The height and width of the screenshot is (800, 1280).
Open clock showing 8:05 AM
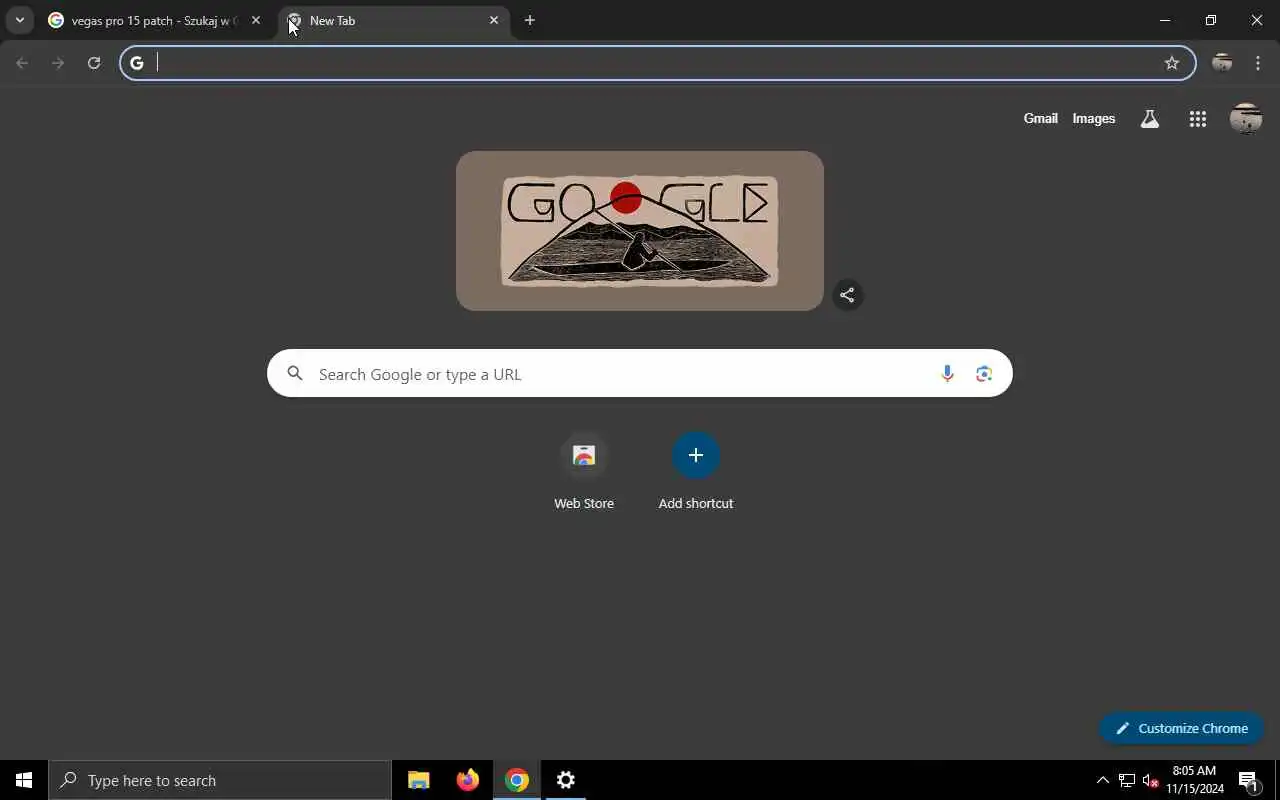pyautogui.click(x=1195, y=780)
